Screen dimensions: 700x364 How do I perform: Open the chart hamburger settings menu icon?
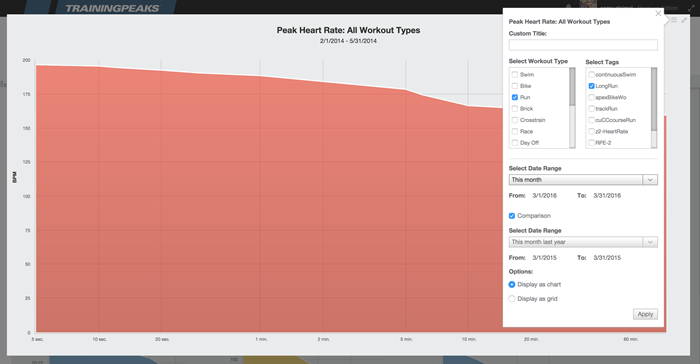point(674,20)
